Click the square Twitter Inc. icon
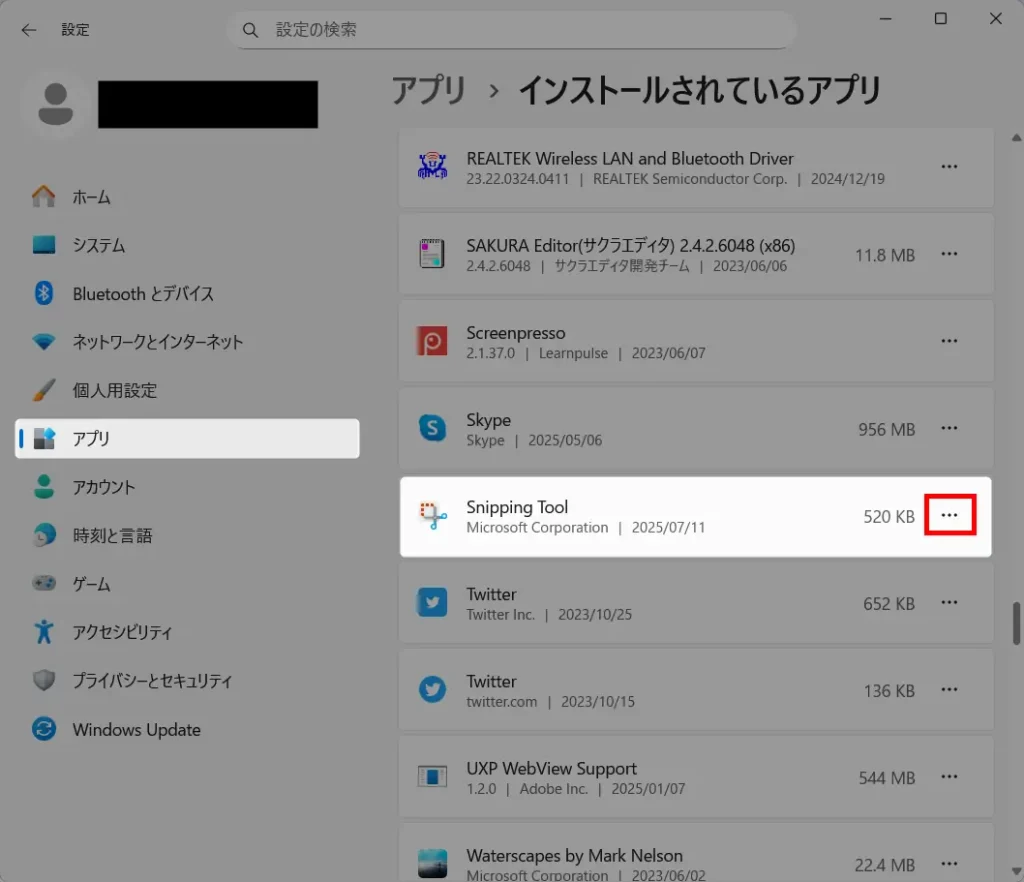 tap(432, 603)
